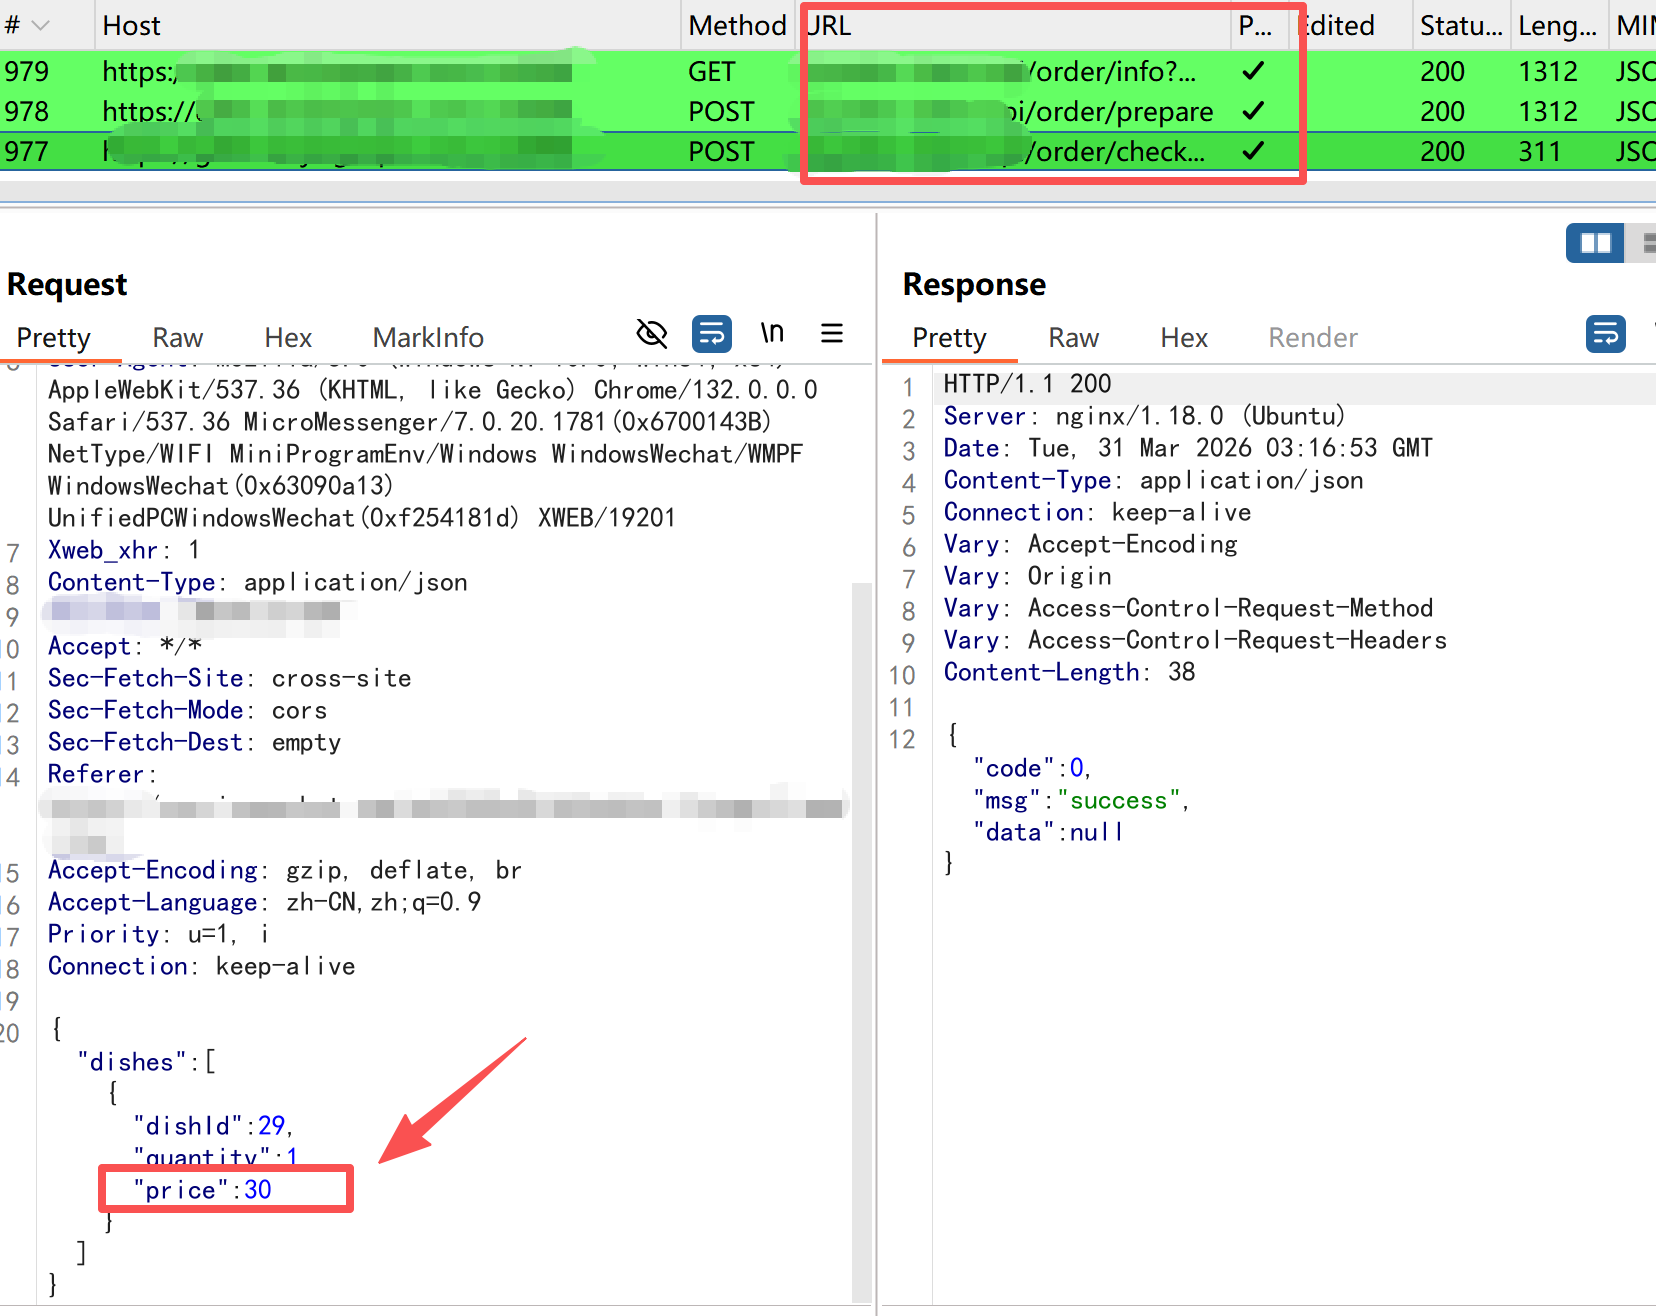Open the Response Render tab
This screenshot has width=1656, height=1316.
[1312, 338]
